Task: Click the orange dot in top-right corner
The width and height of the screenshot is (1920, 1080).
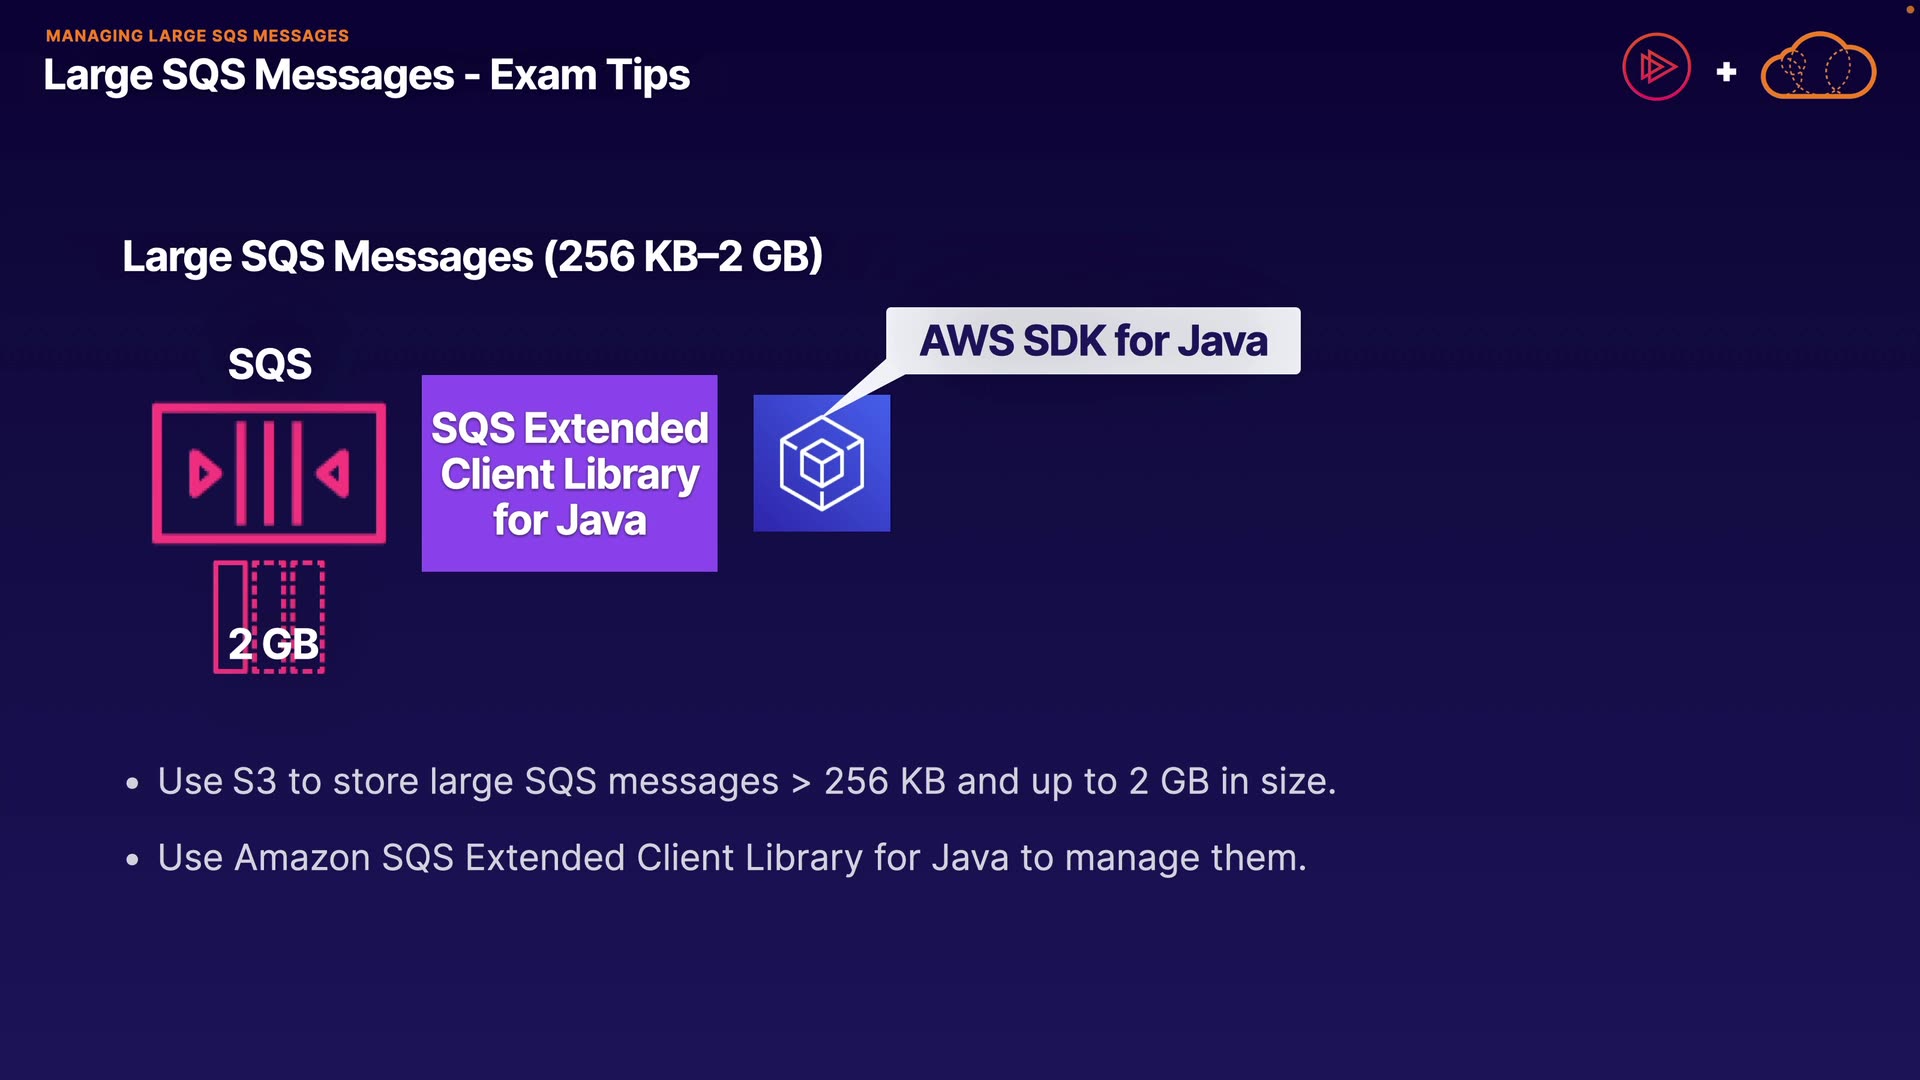Action: pyautogui.click(x=1909, y=9)
